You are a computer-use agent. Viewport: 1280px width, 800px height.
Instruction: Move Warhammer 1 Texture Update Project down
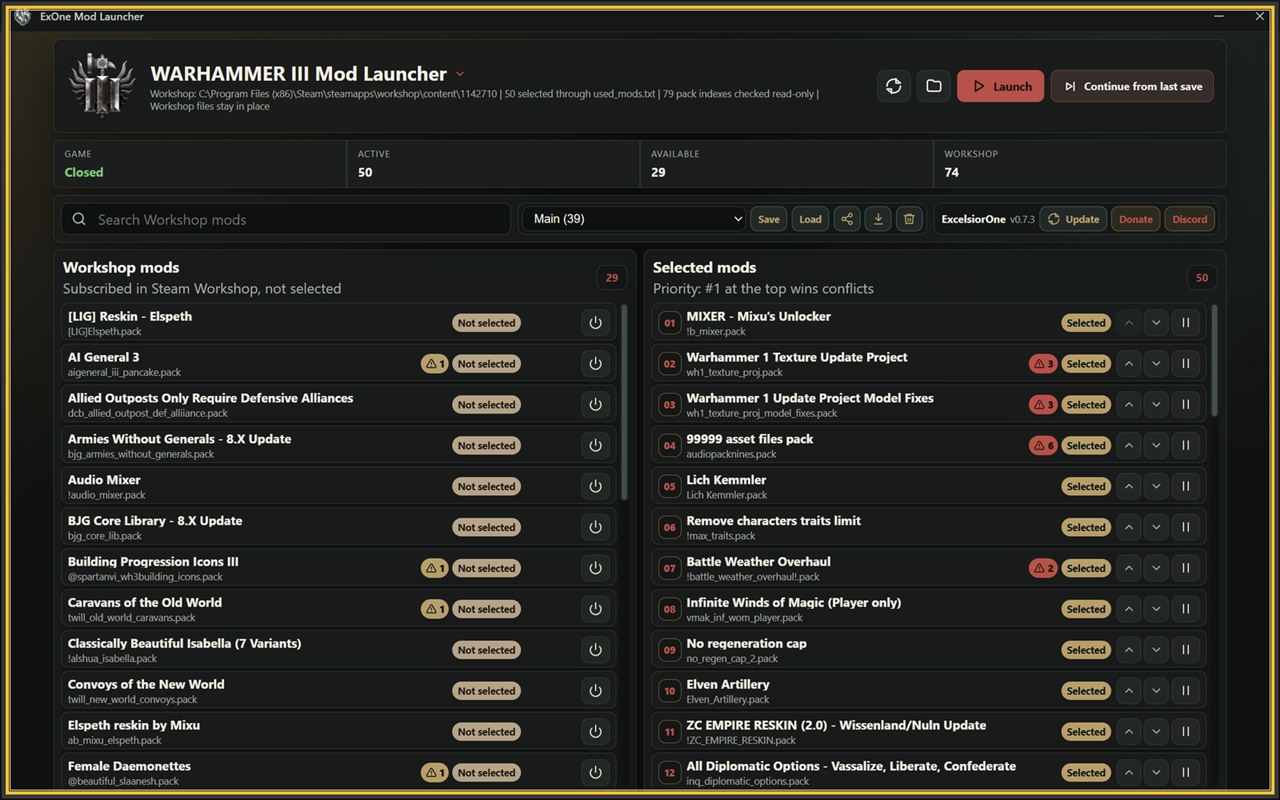tap(1157, 364)
